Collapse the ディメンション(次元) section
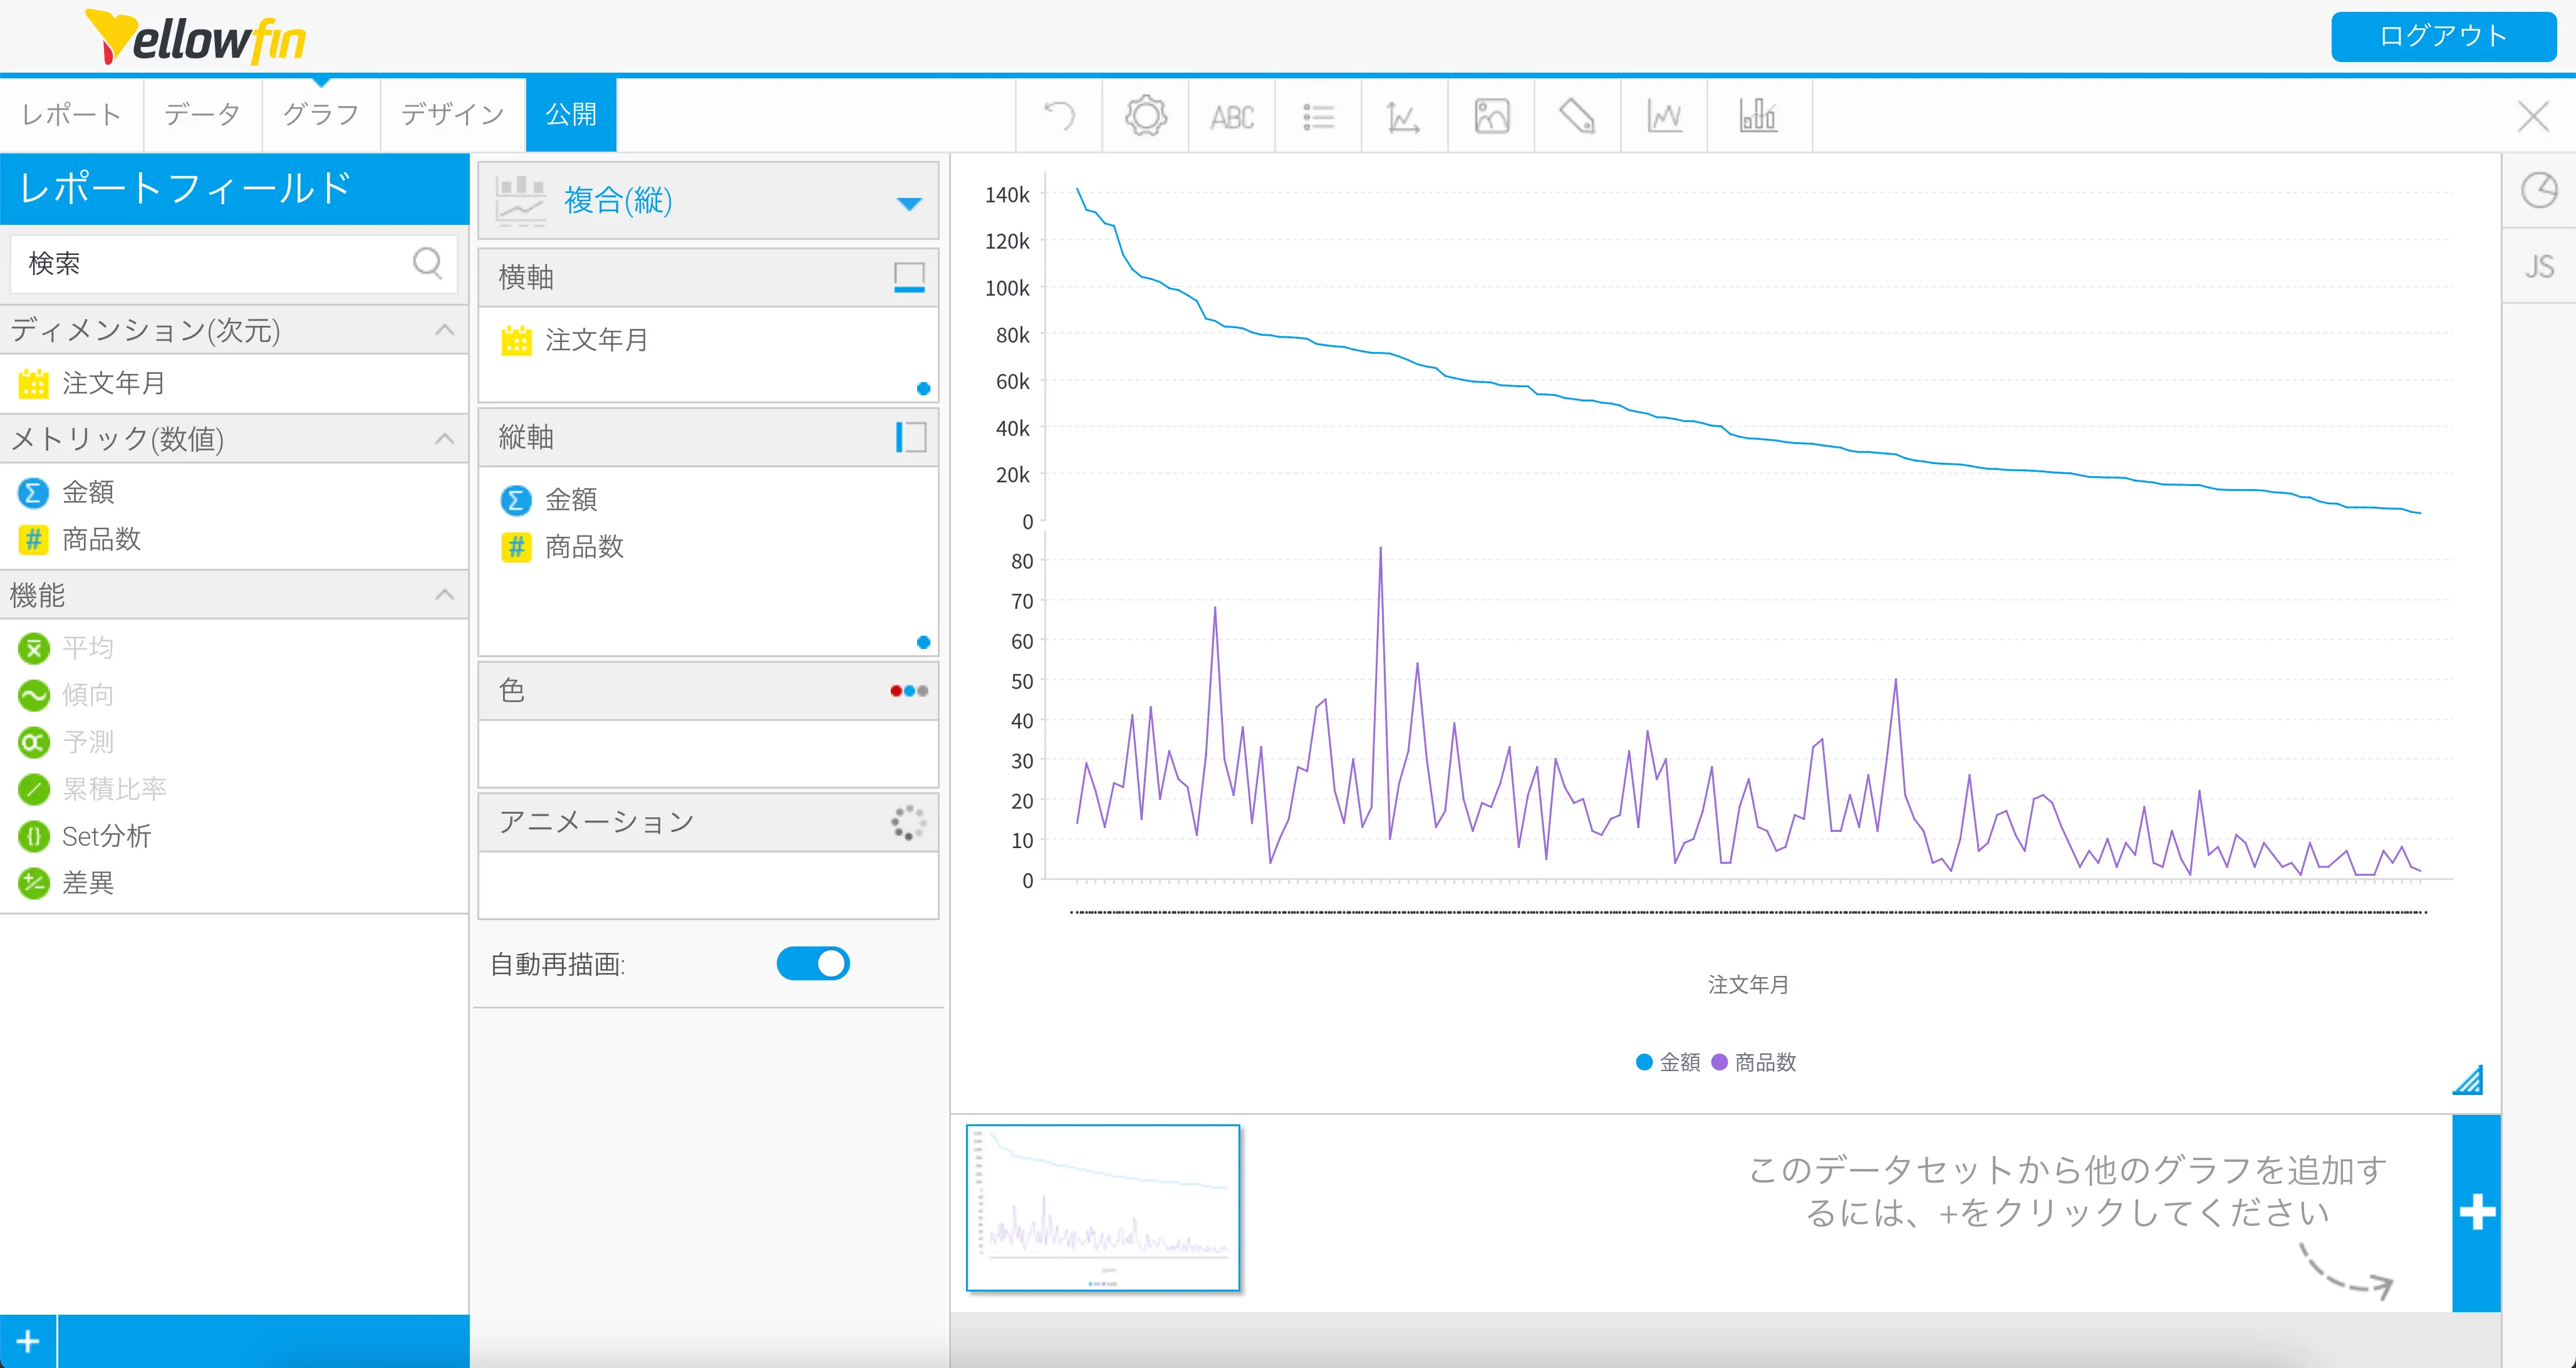The width and height of the screenshot is (2576, 1368). coord(445,330)
